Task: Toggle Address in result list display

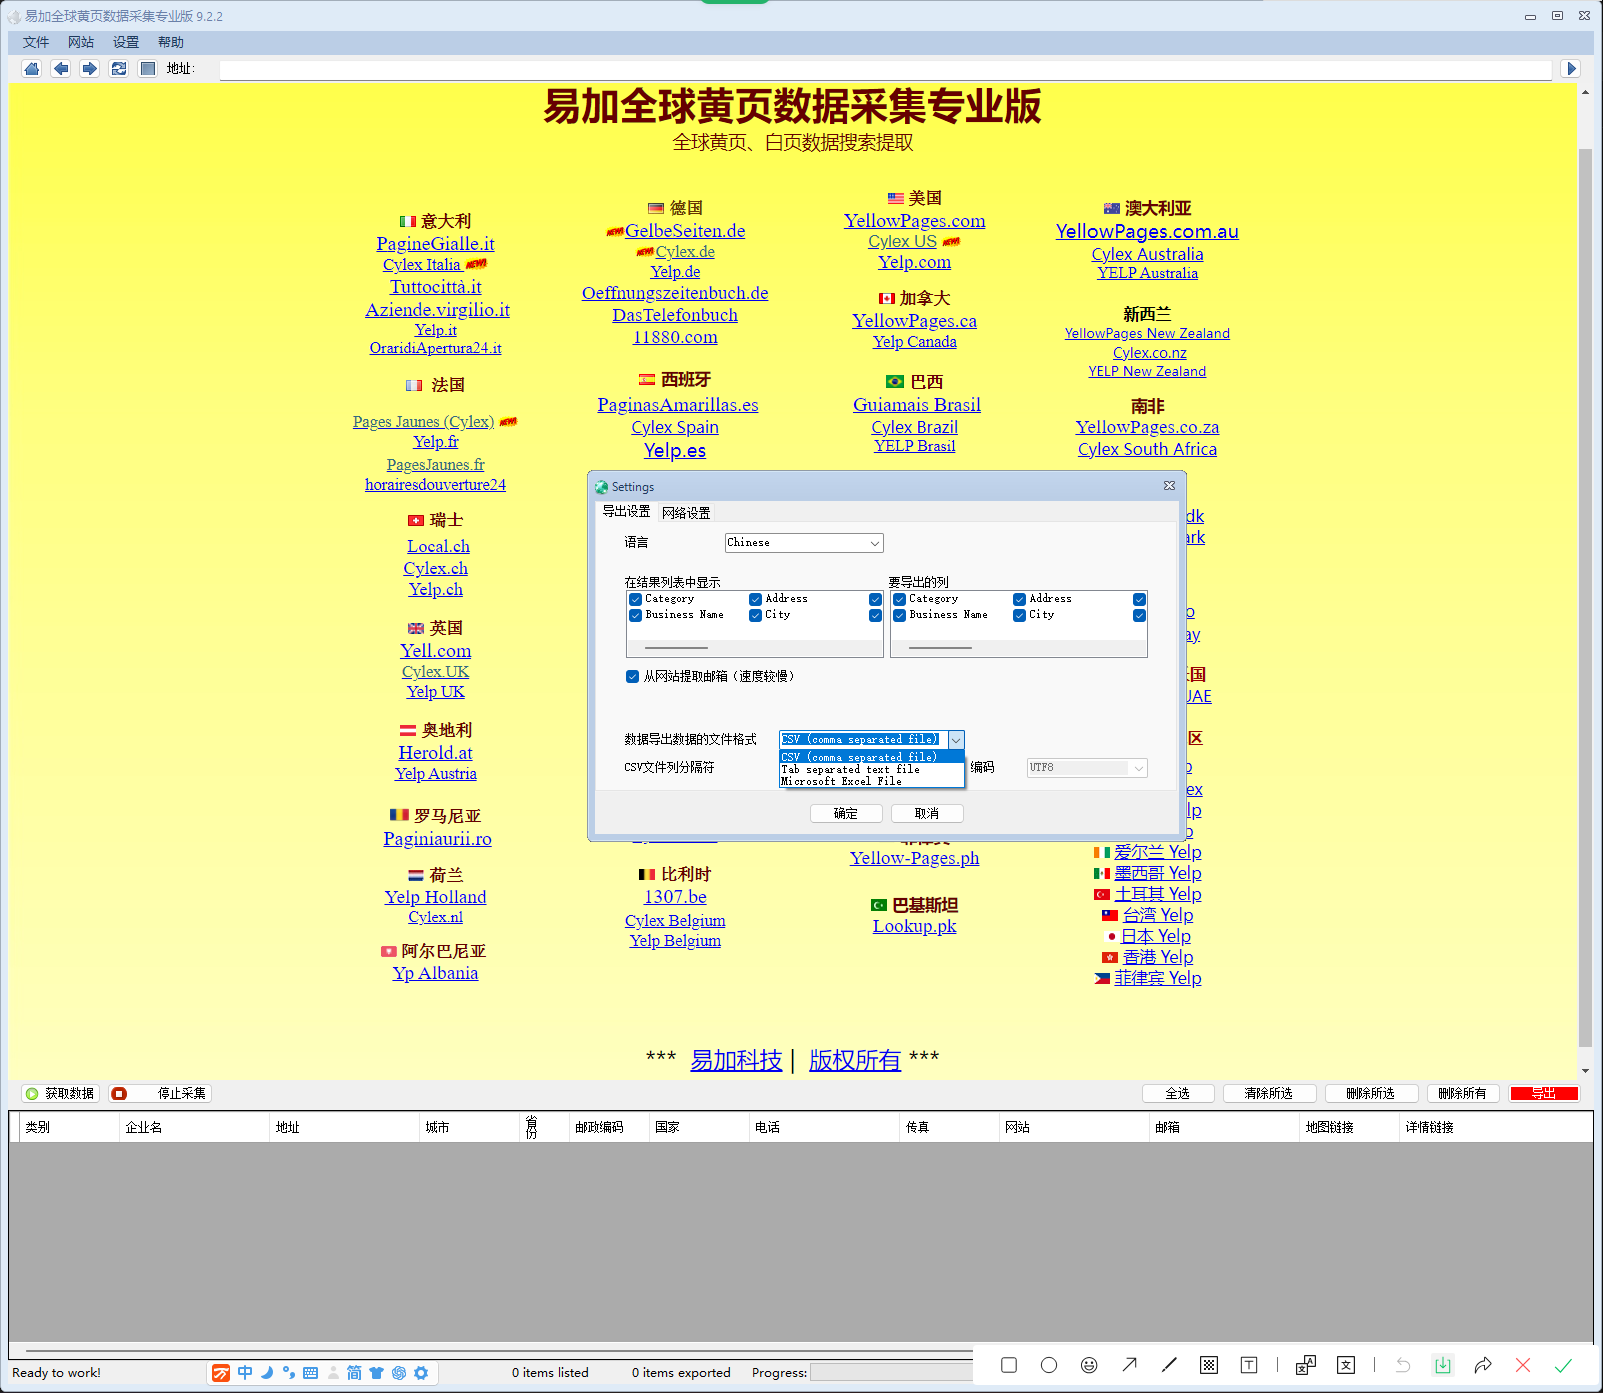Action: tap(755, 599)
